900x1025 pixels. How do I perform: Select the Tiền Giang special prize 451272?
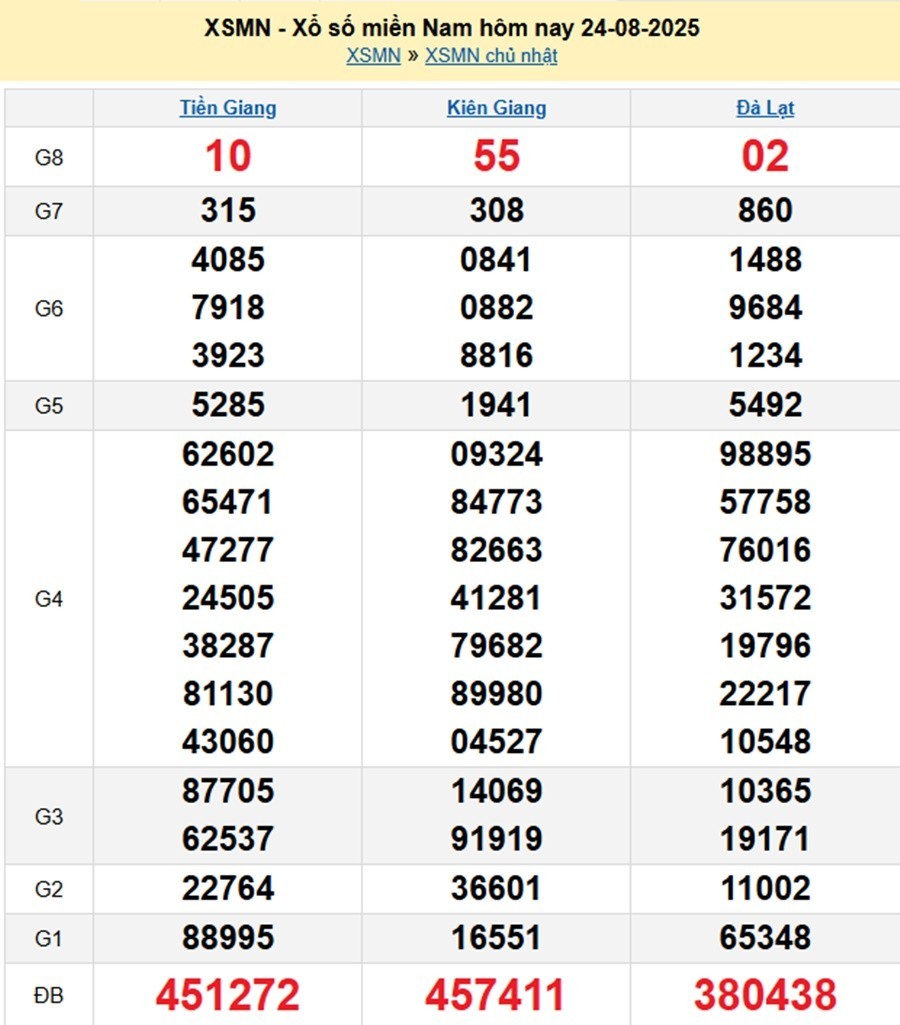tap(228, 995)
